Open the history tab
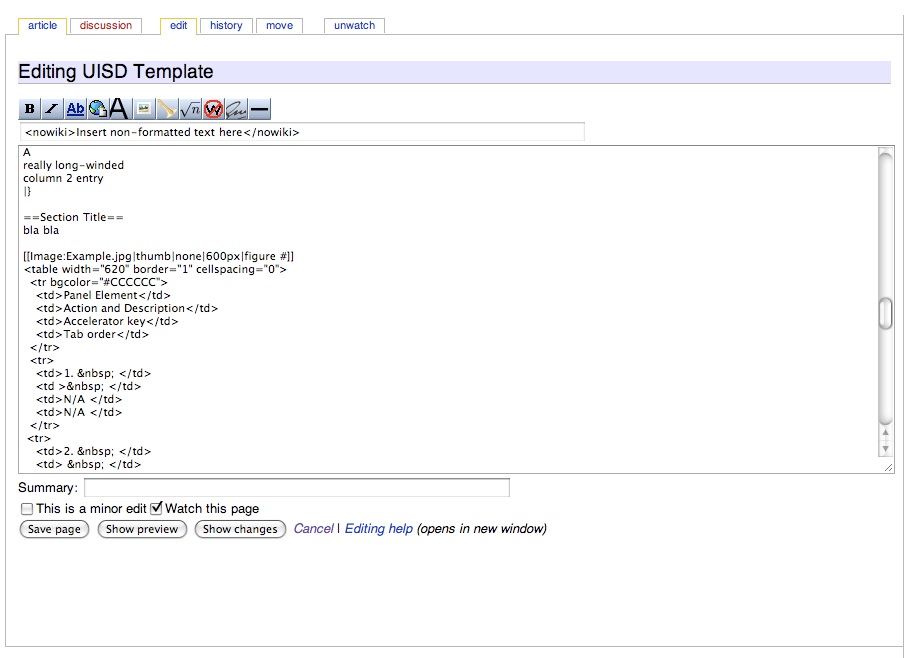 tap(226, 25)
